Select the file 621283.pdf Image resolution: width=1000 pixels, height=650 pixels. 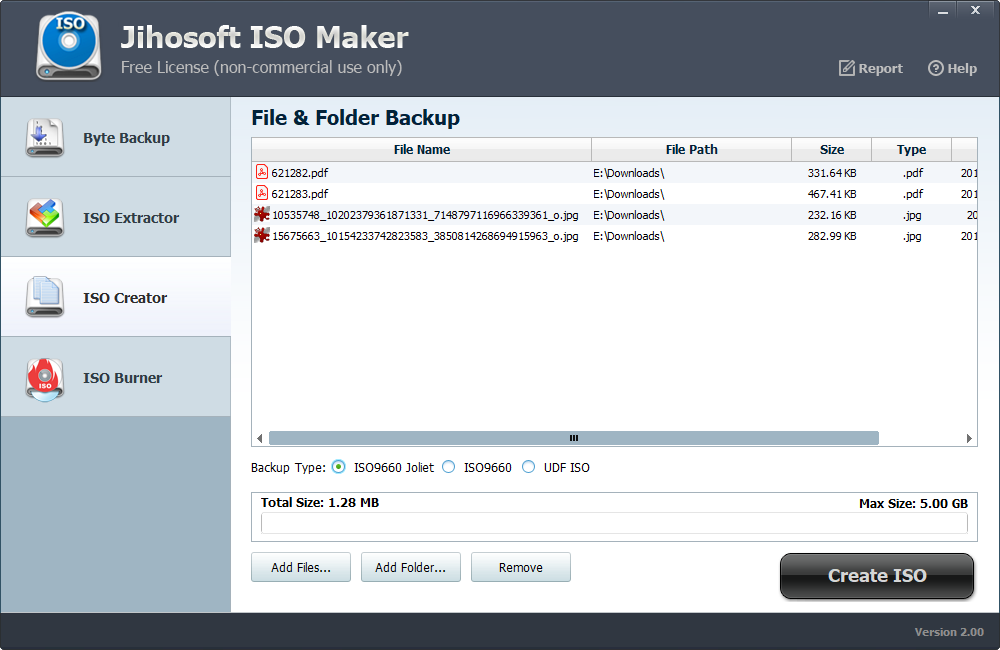pos(300,194)
